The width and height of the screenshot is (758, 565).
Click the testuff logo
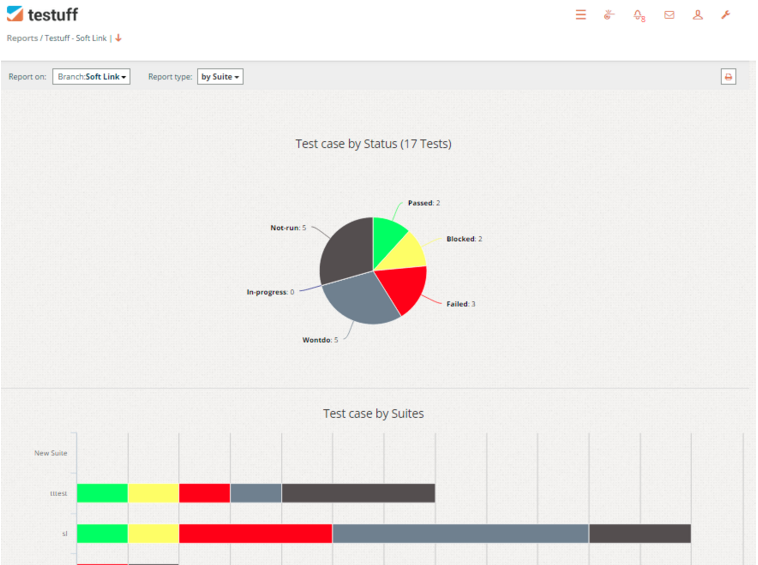pyautogui.click(x=42, y=14)
